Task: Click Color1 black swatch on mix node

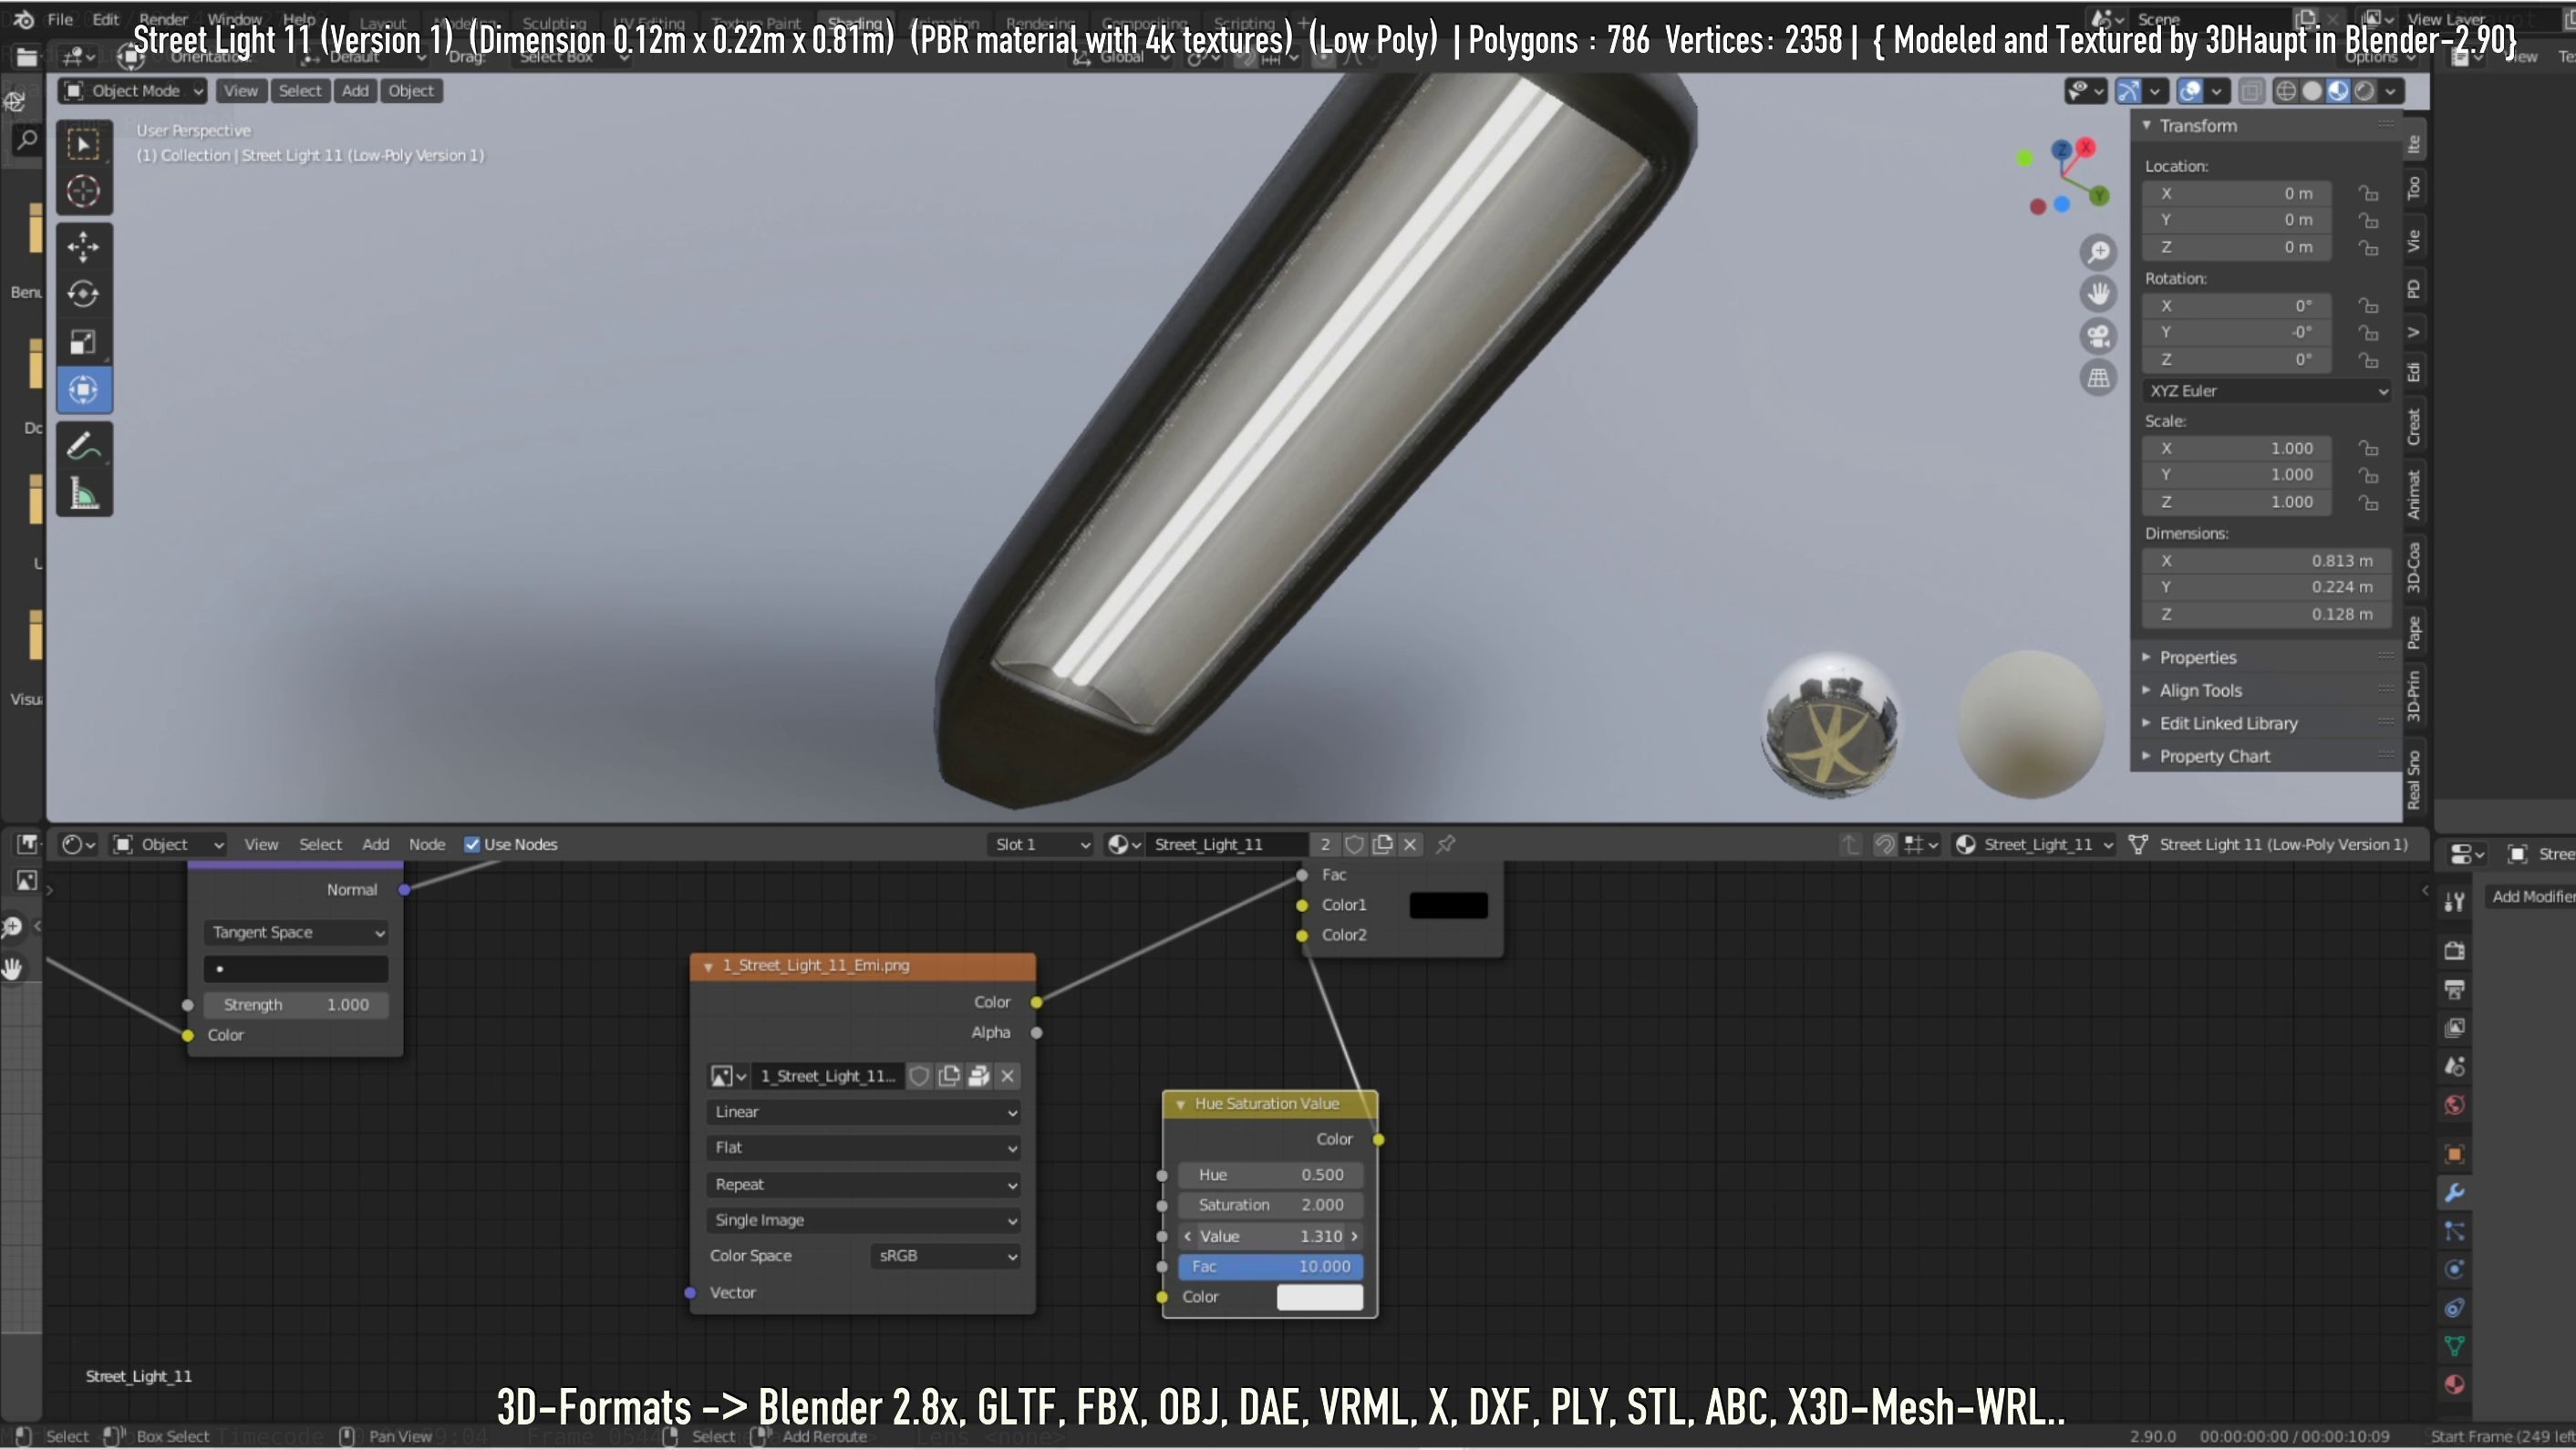Action: click(x=1448, y=905)
